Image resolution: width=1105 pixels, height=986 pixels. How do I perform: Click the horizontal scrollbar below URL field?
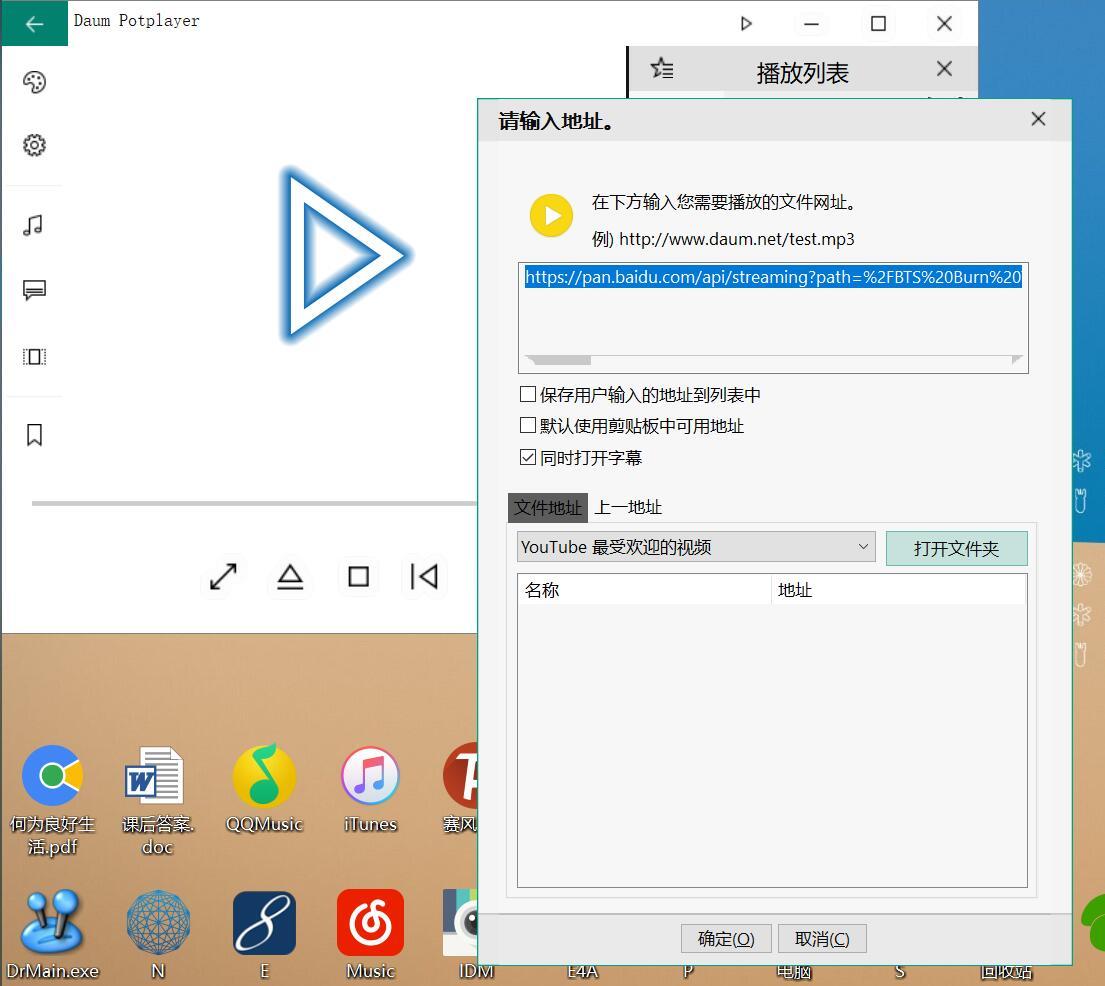pos(558,360)
